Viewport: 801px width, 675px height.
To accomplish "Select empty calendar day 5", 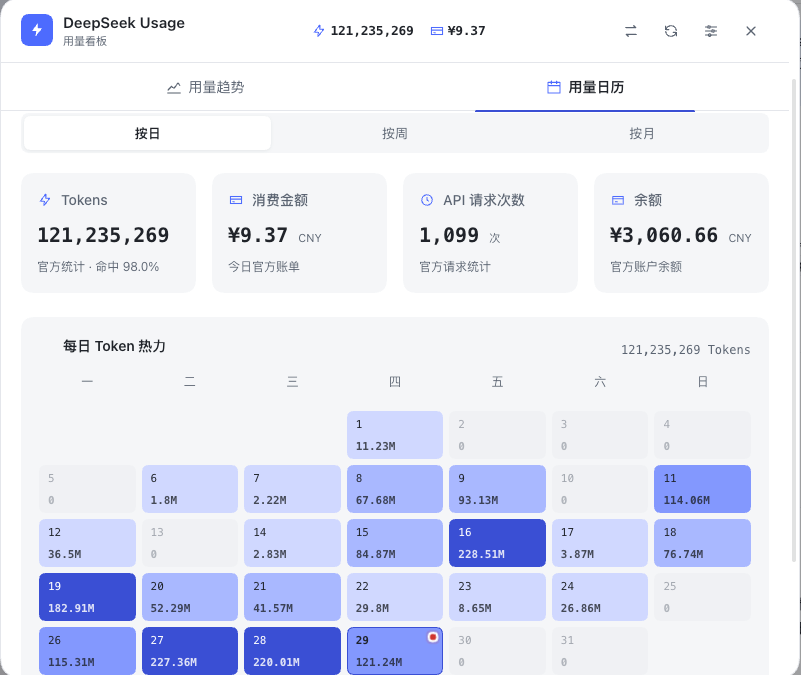I will coord(87,489).
